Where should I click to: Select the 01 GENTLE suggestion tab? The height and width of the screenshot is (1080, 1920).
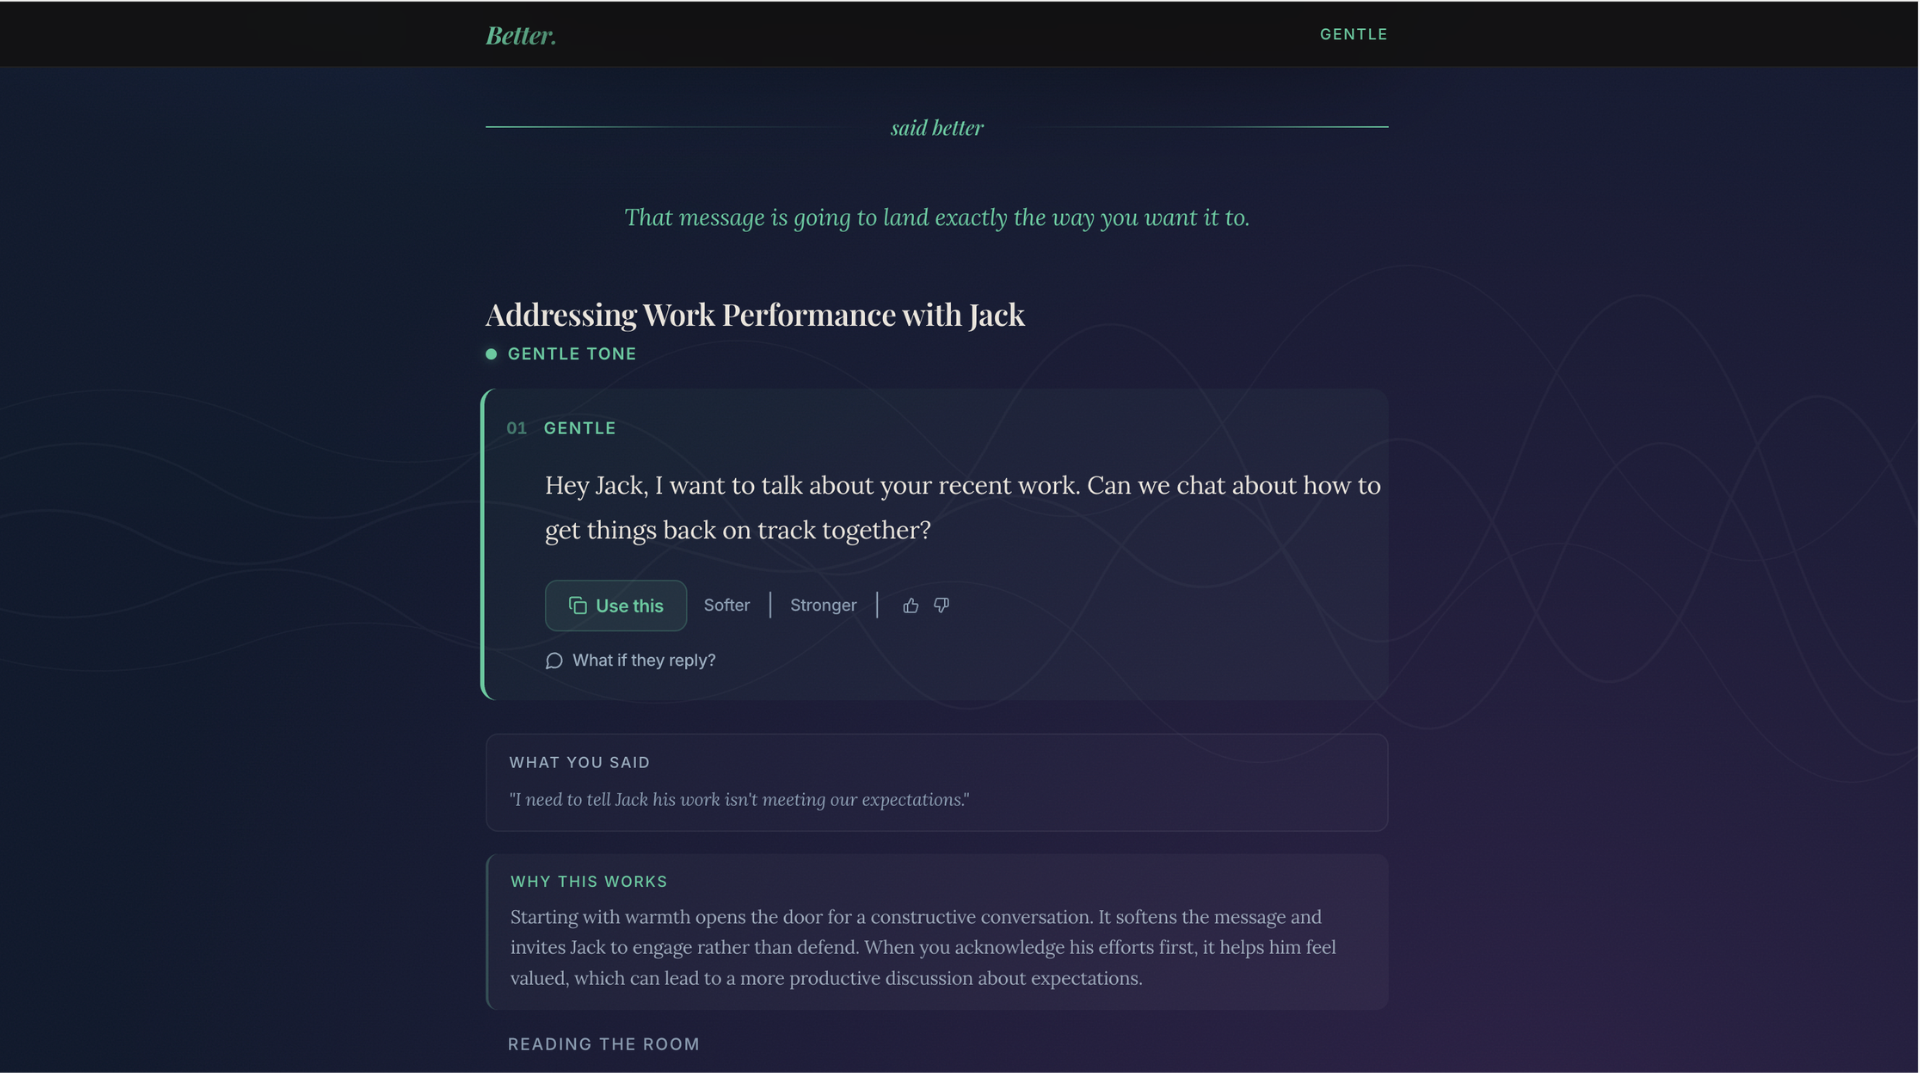pos(561,428)
